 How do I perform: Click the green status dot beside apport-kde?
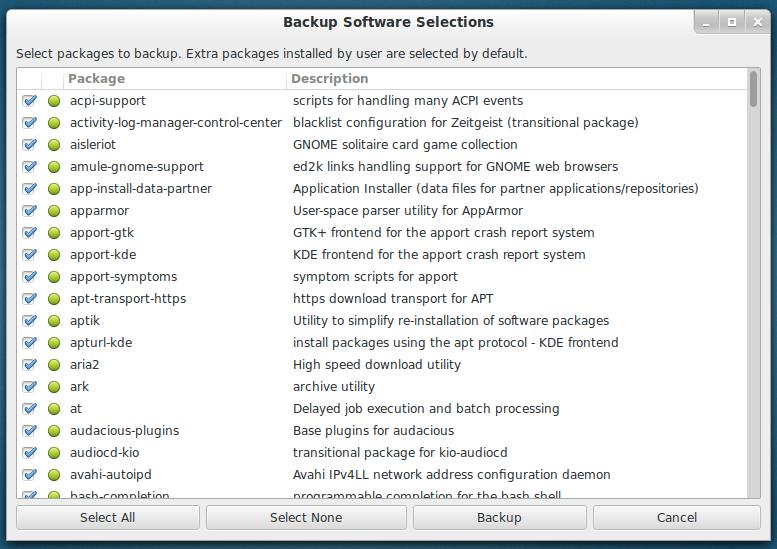54,255
